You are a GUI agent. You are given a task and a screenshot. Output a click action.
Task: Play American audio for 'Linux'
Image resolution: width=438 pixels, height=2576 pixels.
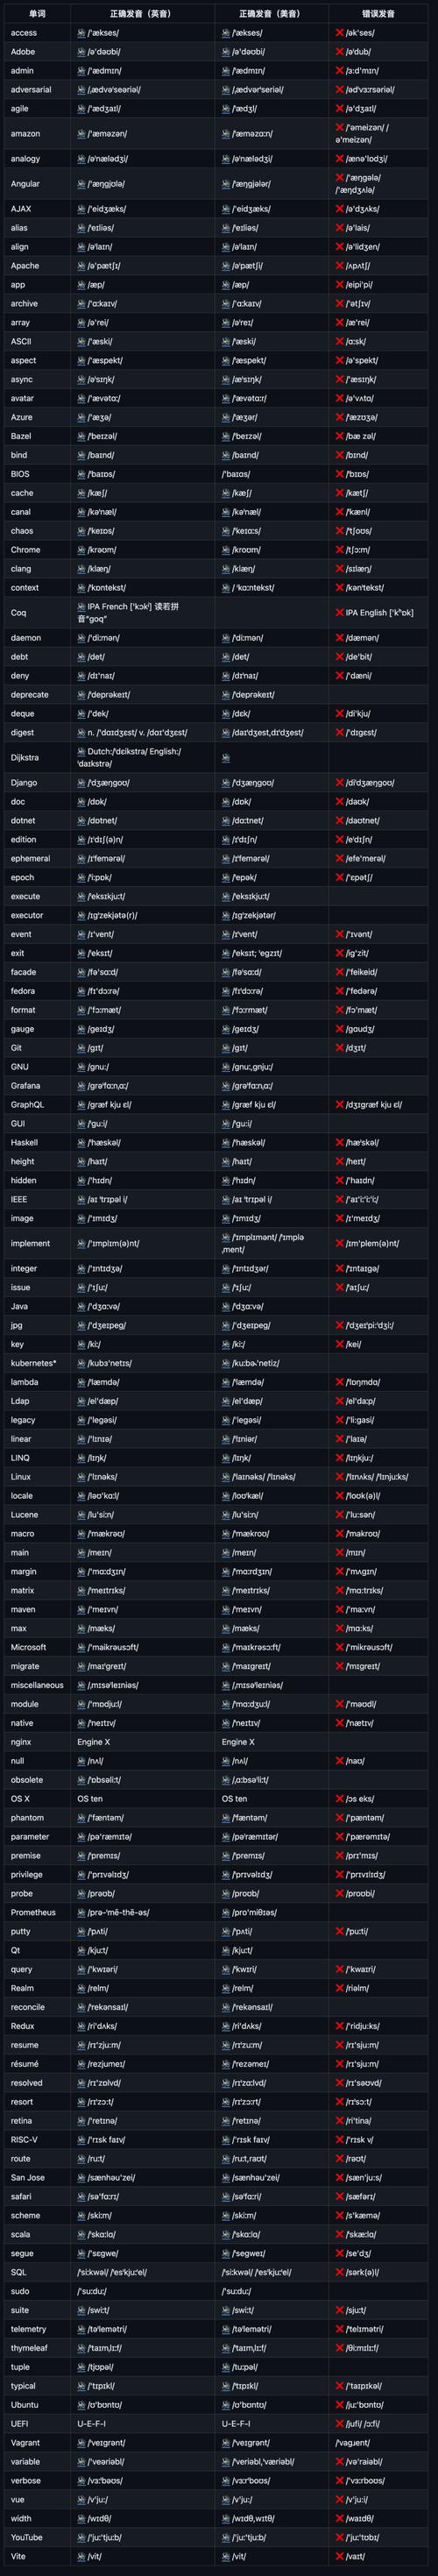pyautogui.click(x=225, y=1477)
